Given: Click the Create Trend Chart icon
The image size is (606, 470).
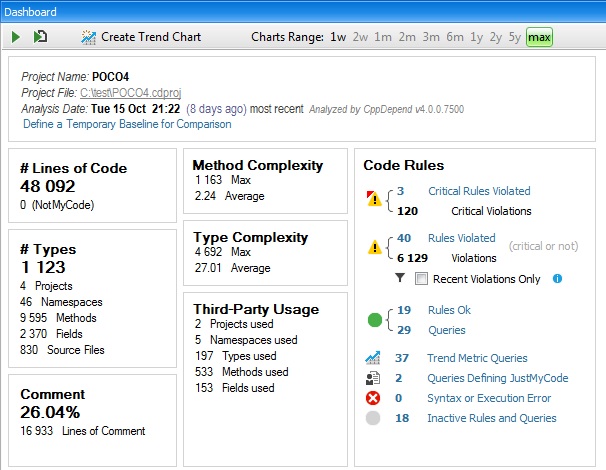Looking at the screenshot, I should [88, 37].
